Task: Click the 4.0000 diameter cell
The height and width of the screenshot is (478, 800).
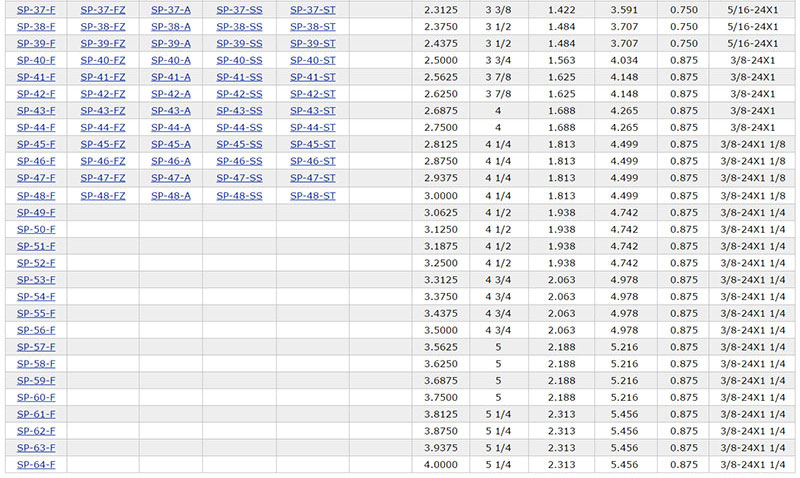Action: [x=441, y=464]
